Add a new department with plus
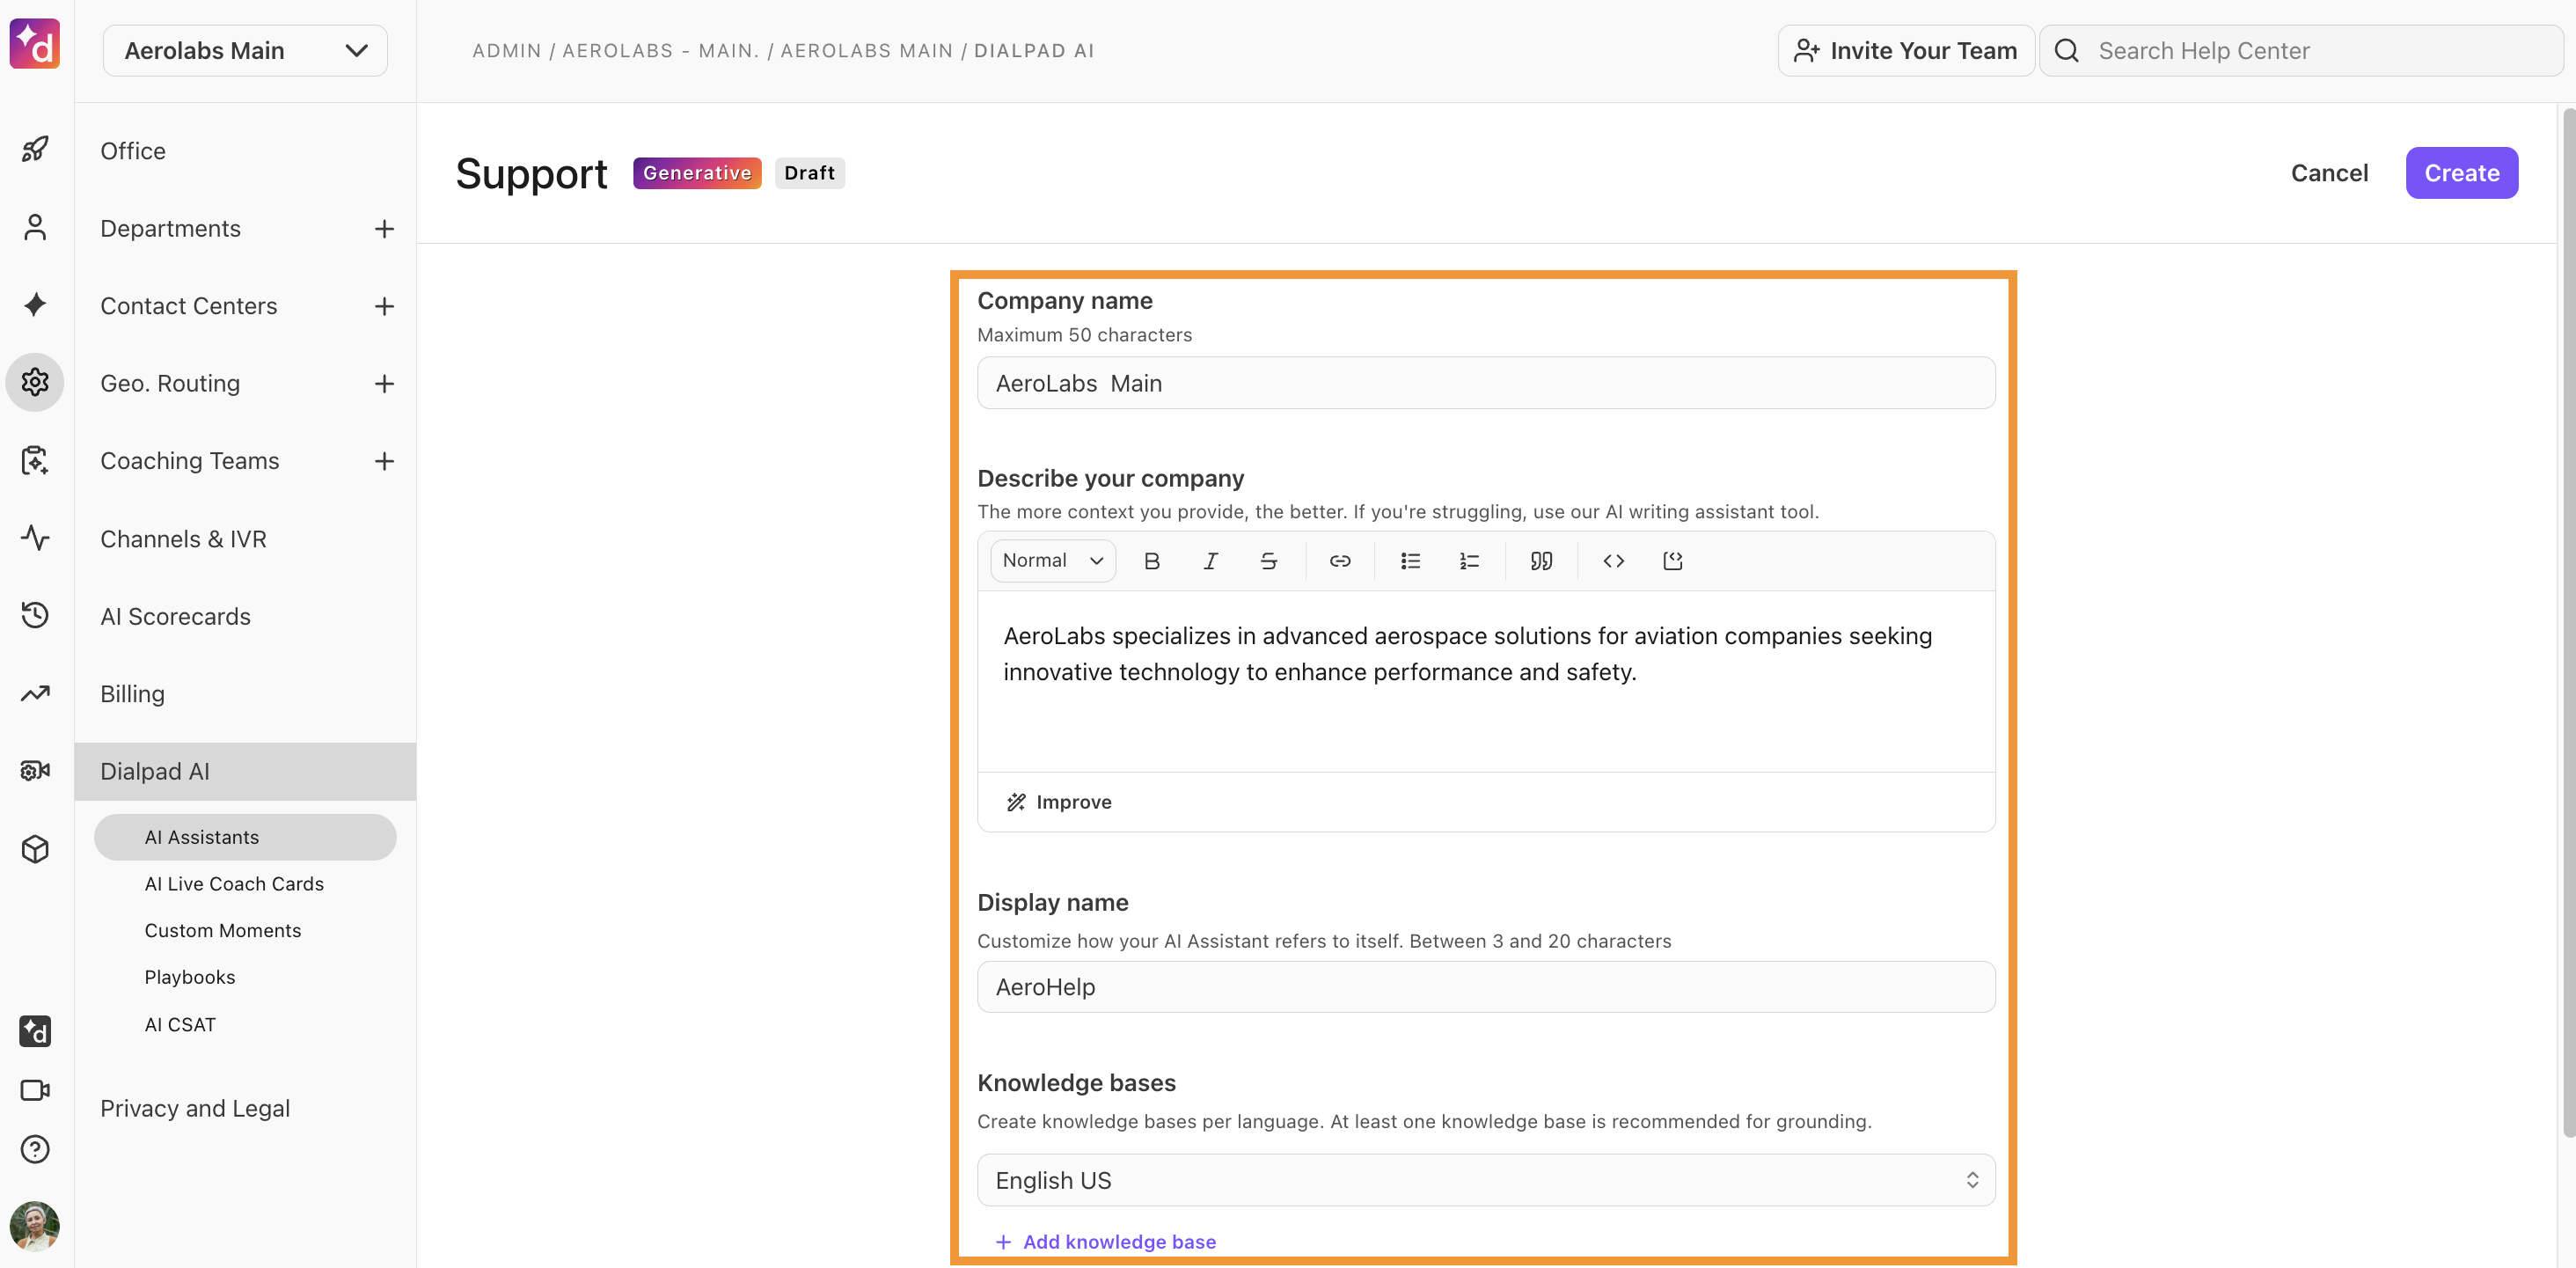The width and height of the screenshot is (2576, 1268). 384,229
